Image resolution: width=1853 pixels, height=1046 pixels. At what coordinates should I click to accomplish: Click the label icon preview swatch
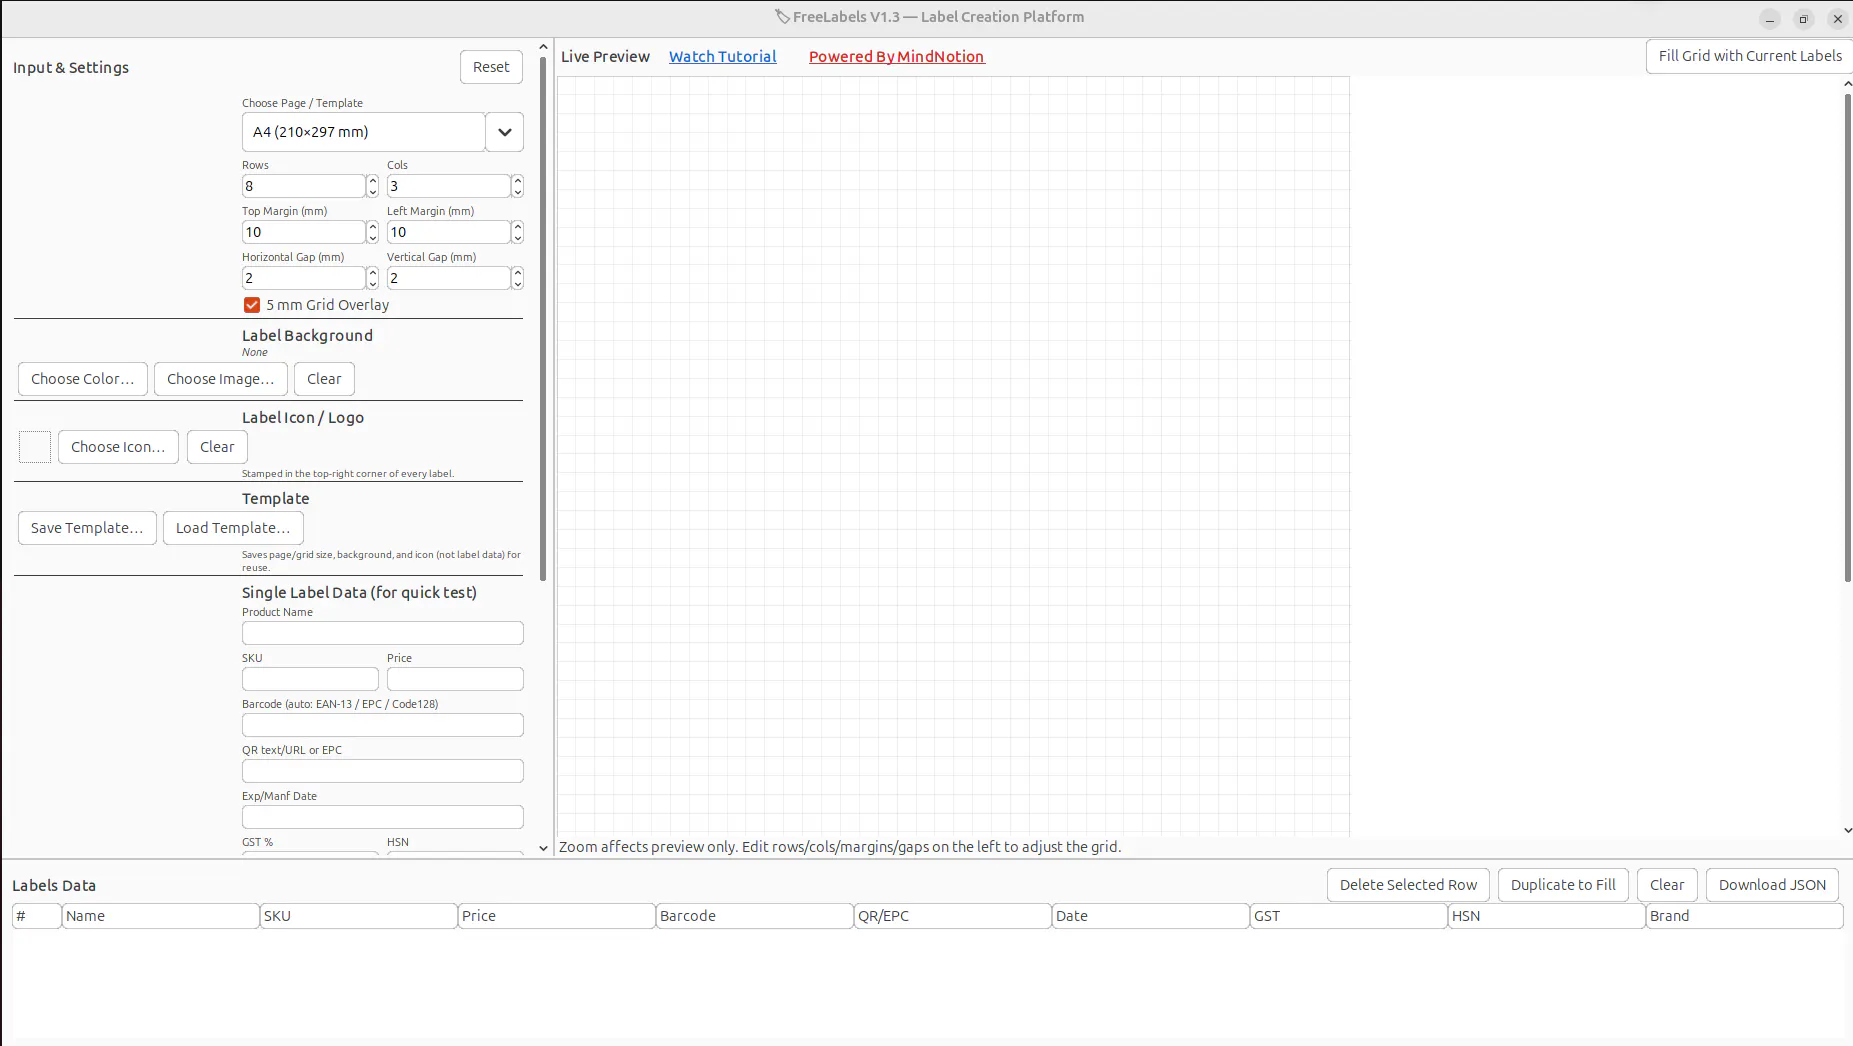click(35, 447)
